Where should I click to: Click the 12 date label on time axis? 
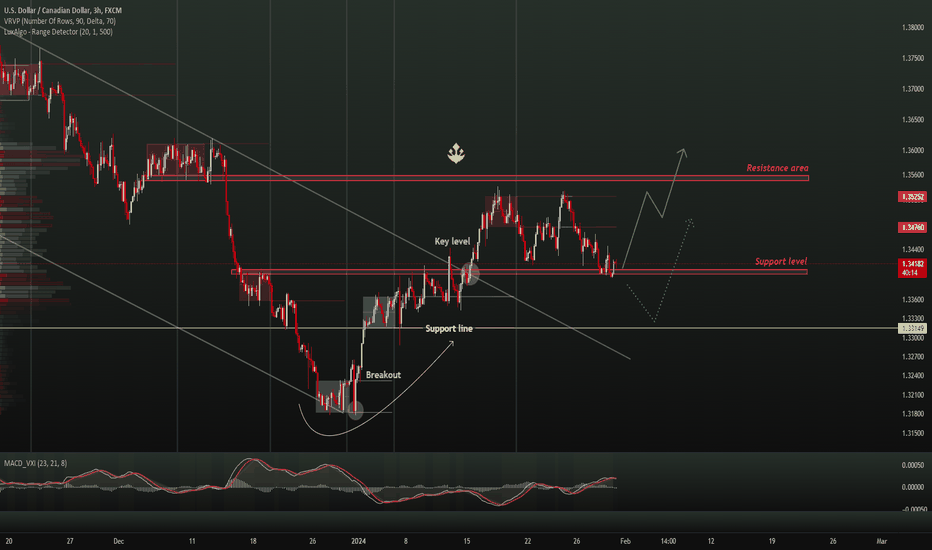coord(711,542)
